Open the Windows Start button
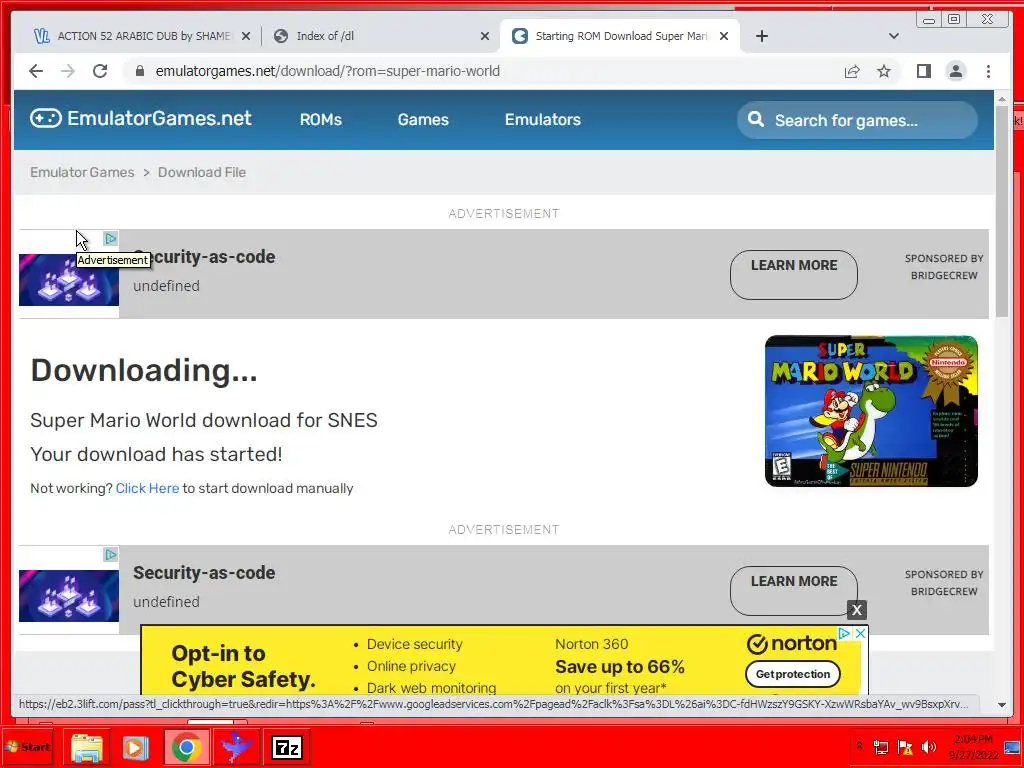 (x=27, y=746)
